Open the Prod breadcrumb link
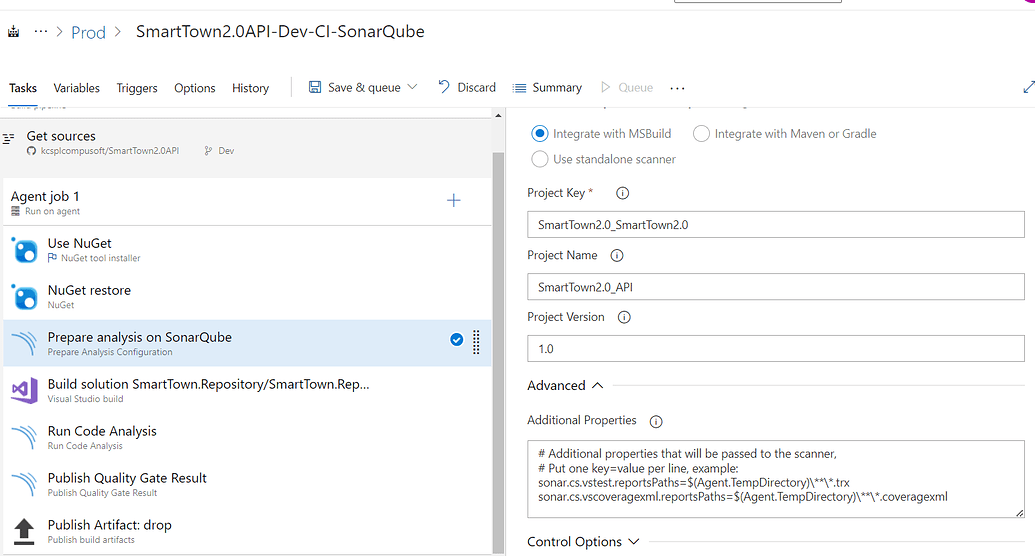 [x=88, y=32]
